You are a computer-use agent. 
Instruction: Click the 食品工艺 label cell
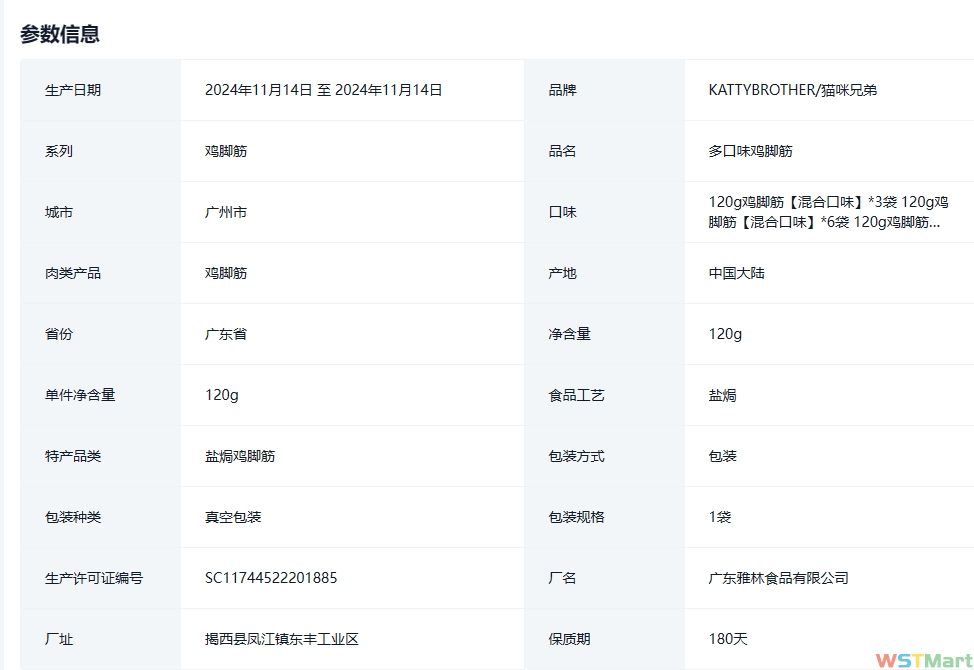click(x=576, y=395)
